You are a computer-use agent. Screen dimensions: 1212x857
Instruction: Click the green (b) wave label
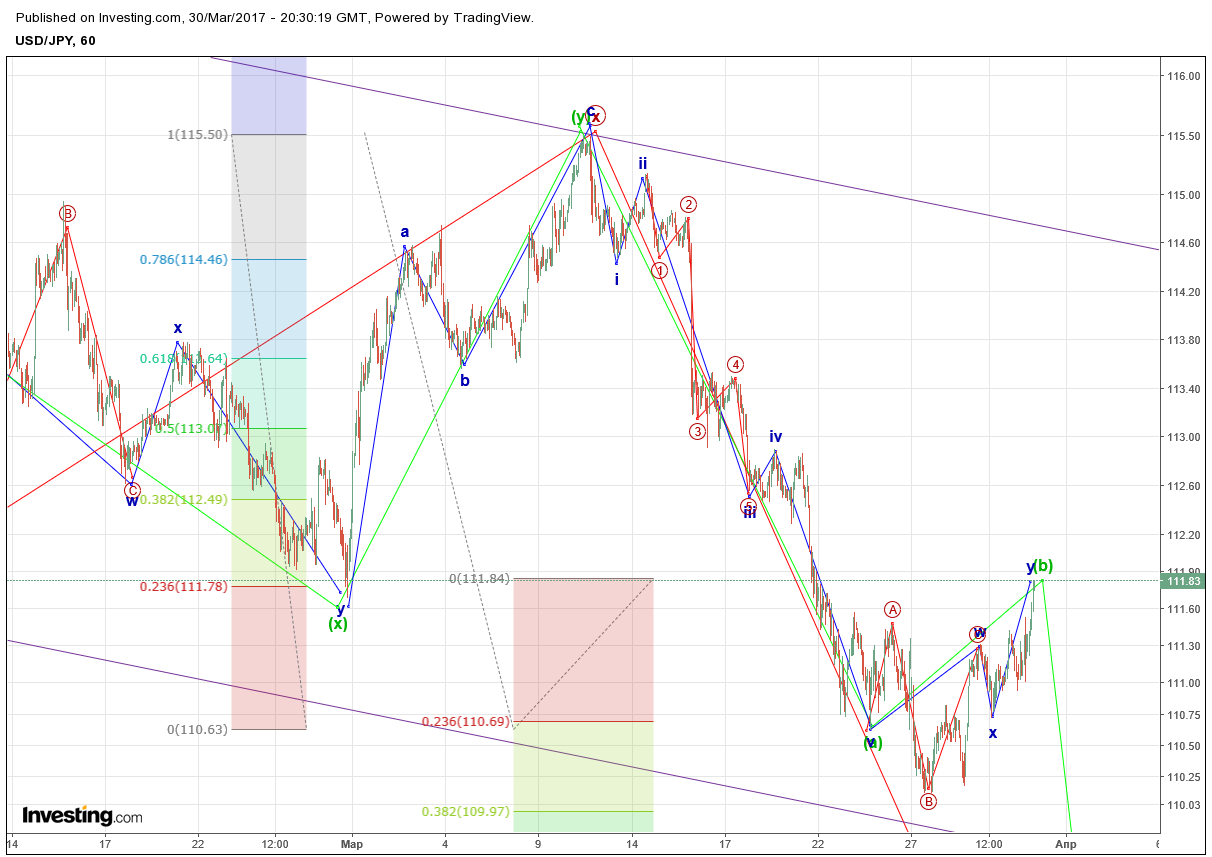[x=1043, y=565]
